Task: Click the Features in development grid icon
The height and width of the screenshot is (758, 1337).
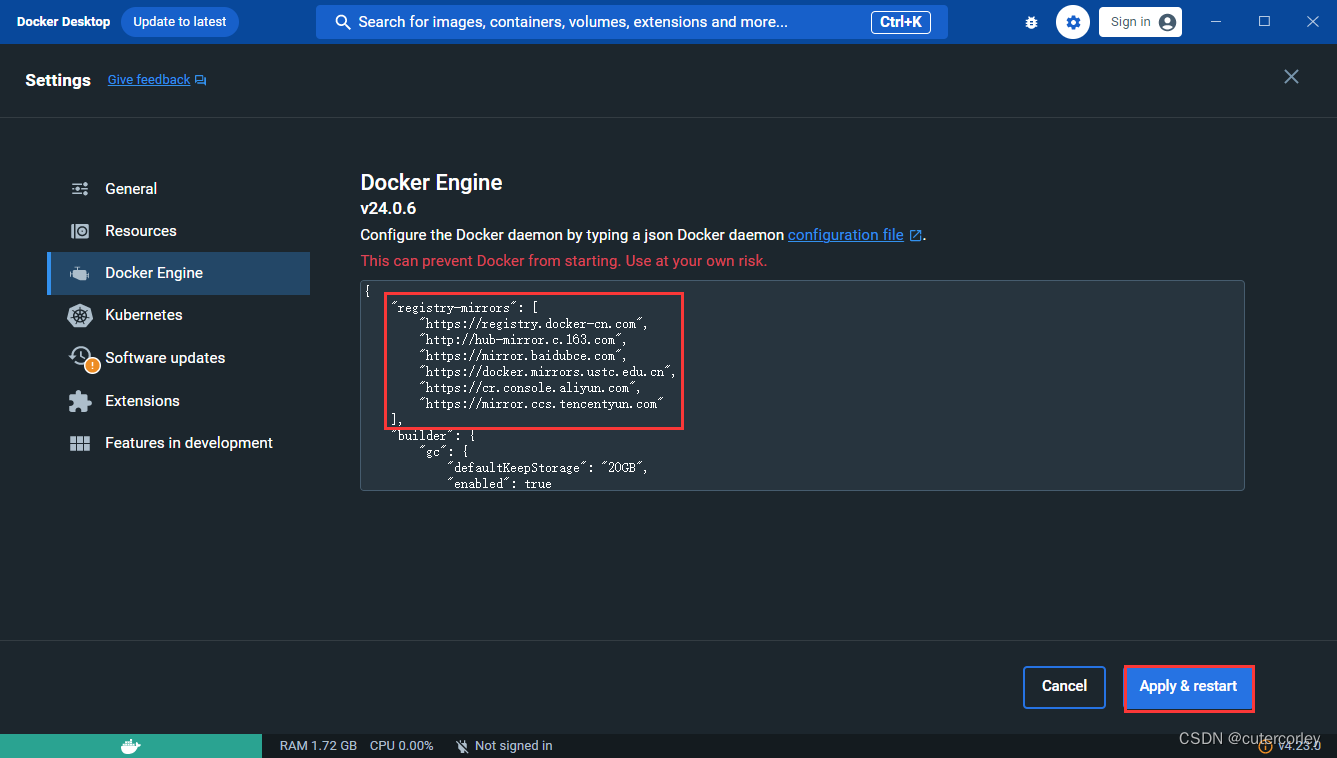Action: click(x=80, y=443)
